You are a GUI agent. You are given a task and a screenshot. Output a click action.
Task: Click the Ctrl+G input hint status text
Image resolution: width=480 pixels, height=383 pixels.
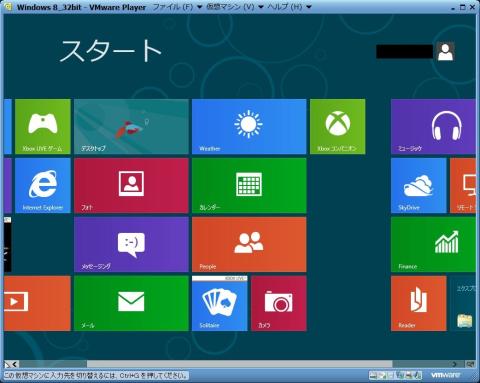point(96,375)
